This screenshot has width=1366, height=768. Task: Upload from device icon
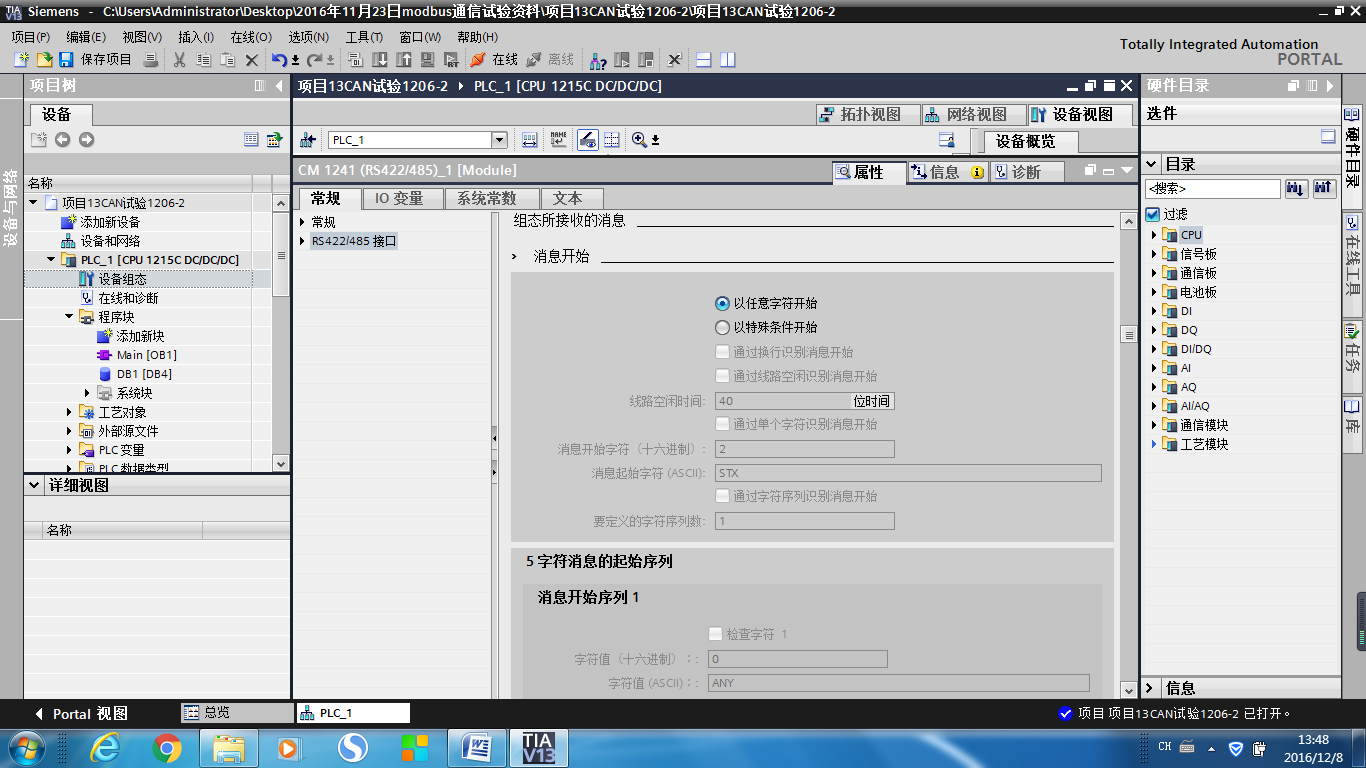(x=403, y=60)
